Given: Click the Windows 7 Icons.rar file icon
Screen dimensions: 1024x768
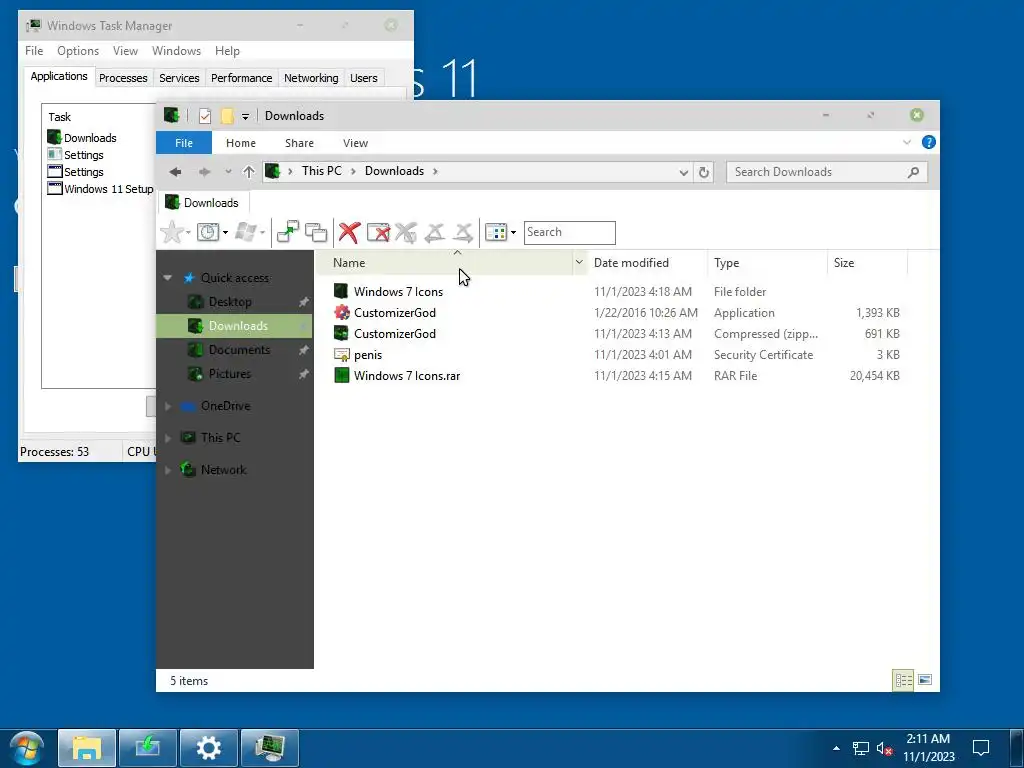Looking at the screenshot, I should pyautogui.click(x=342, y=376).
